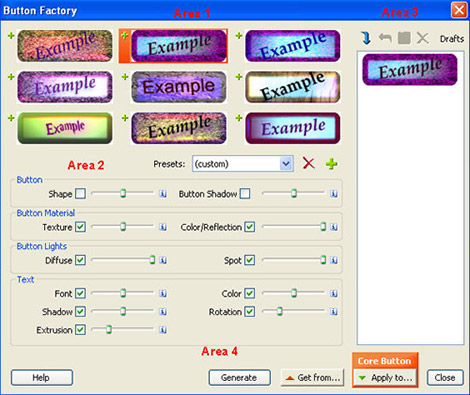This screenshot has height=395, width=470.
Task: Select the draft thumbnail in Drafts list
Action: pyautogui.click(x=410, y=70)
